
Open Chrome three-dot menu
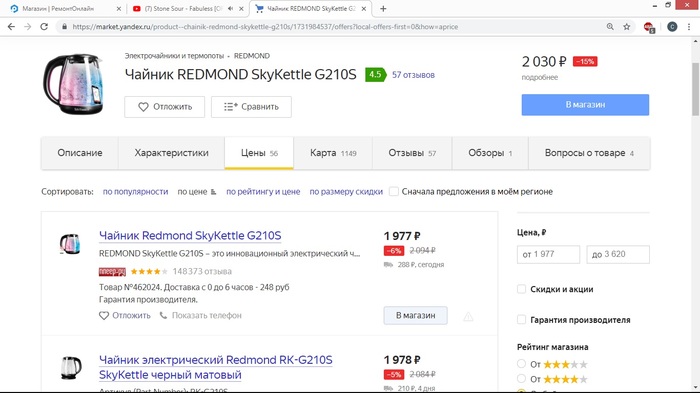(689, 27)
